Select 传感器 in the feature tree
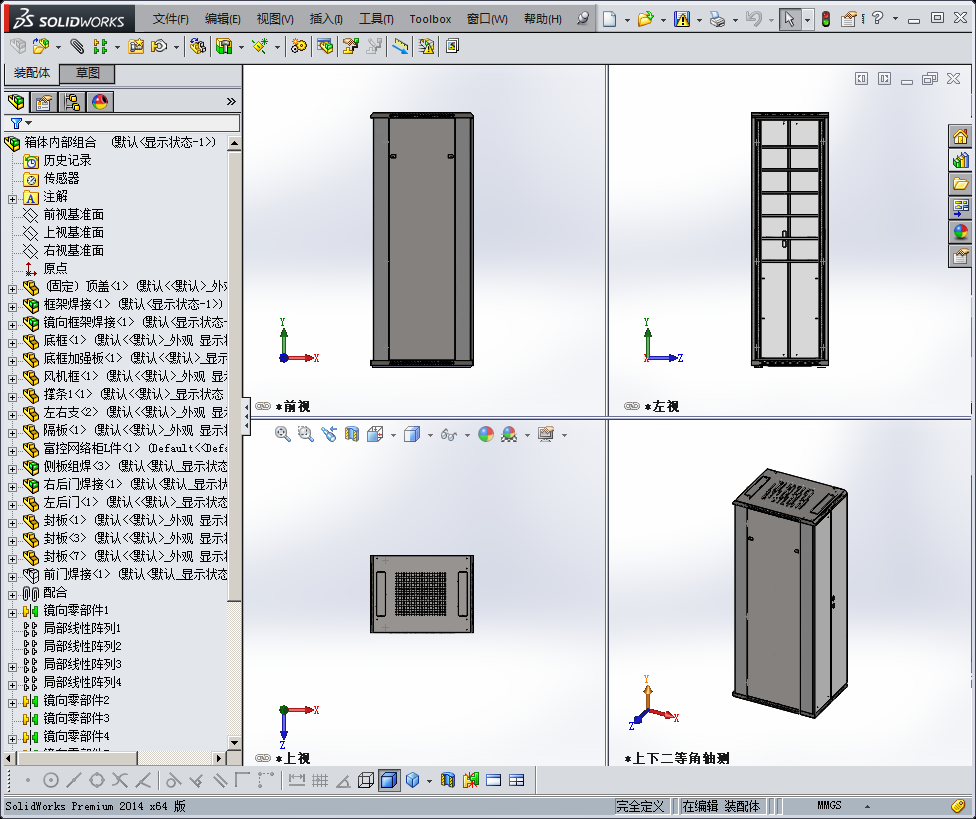This screenshot has width=976, height=819. pos(62,179)
